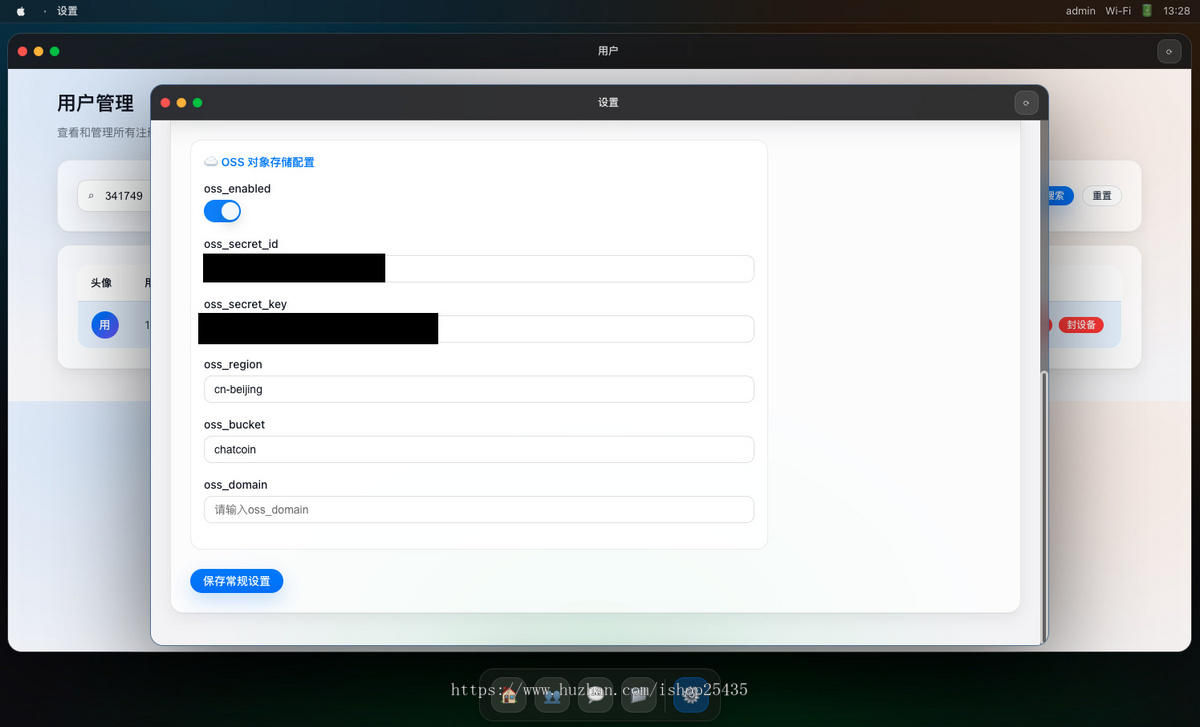Click the 341749 search field in 用户 window
This screenshot has height=727, width=1200.
[x=115, y=196]
